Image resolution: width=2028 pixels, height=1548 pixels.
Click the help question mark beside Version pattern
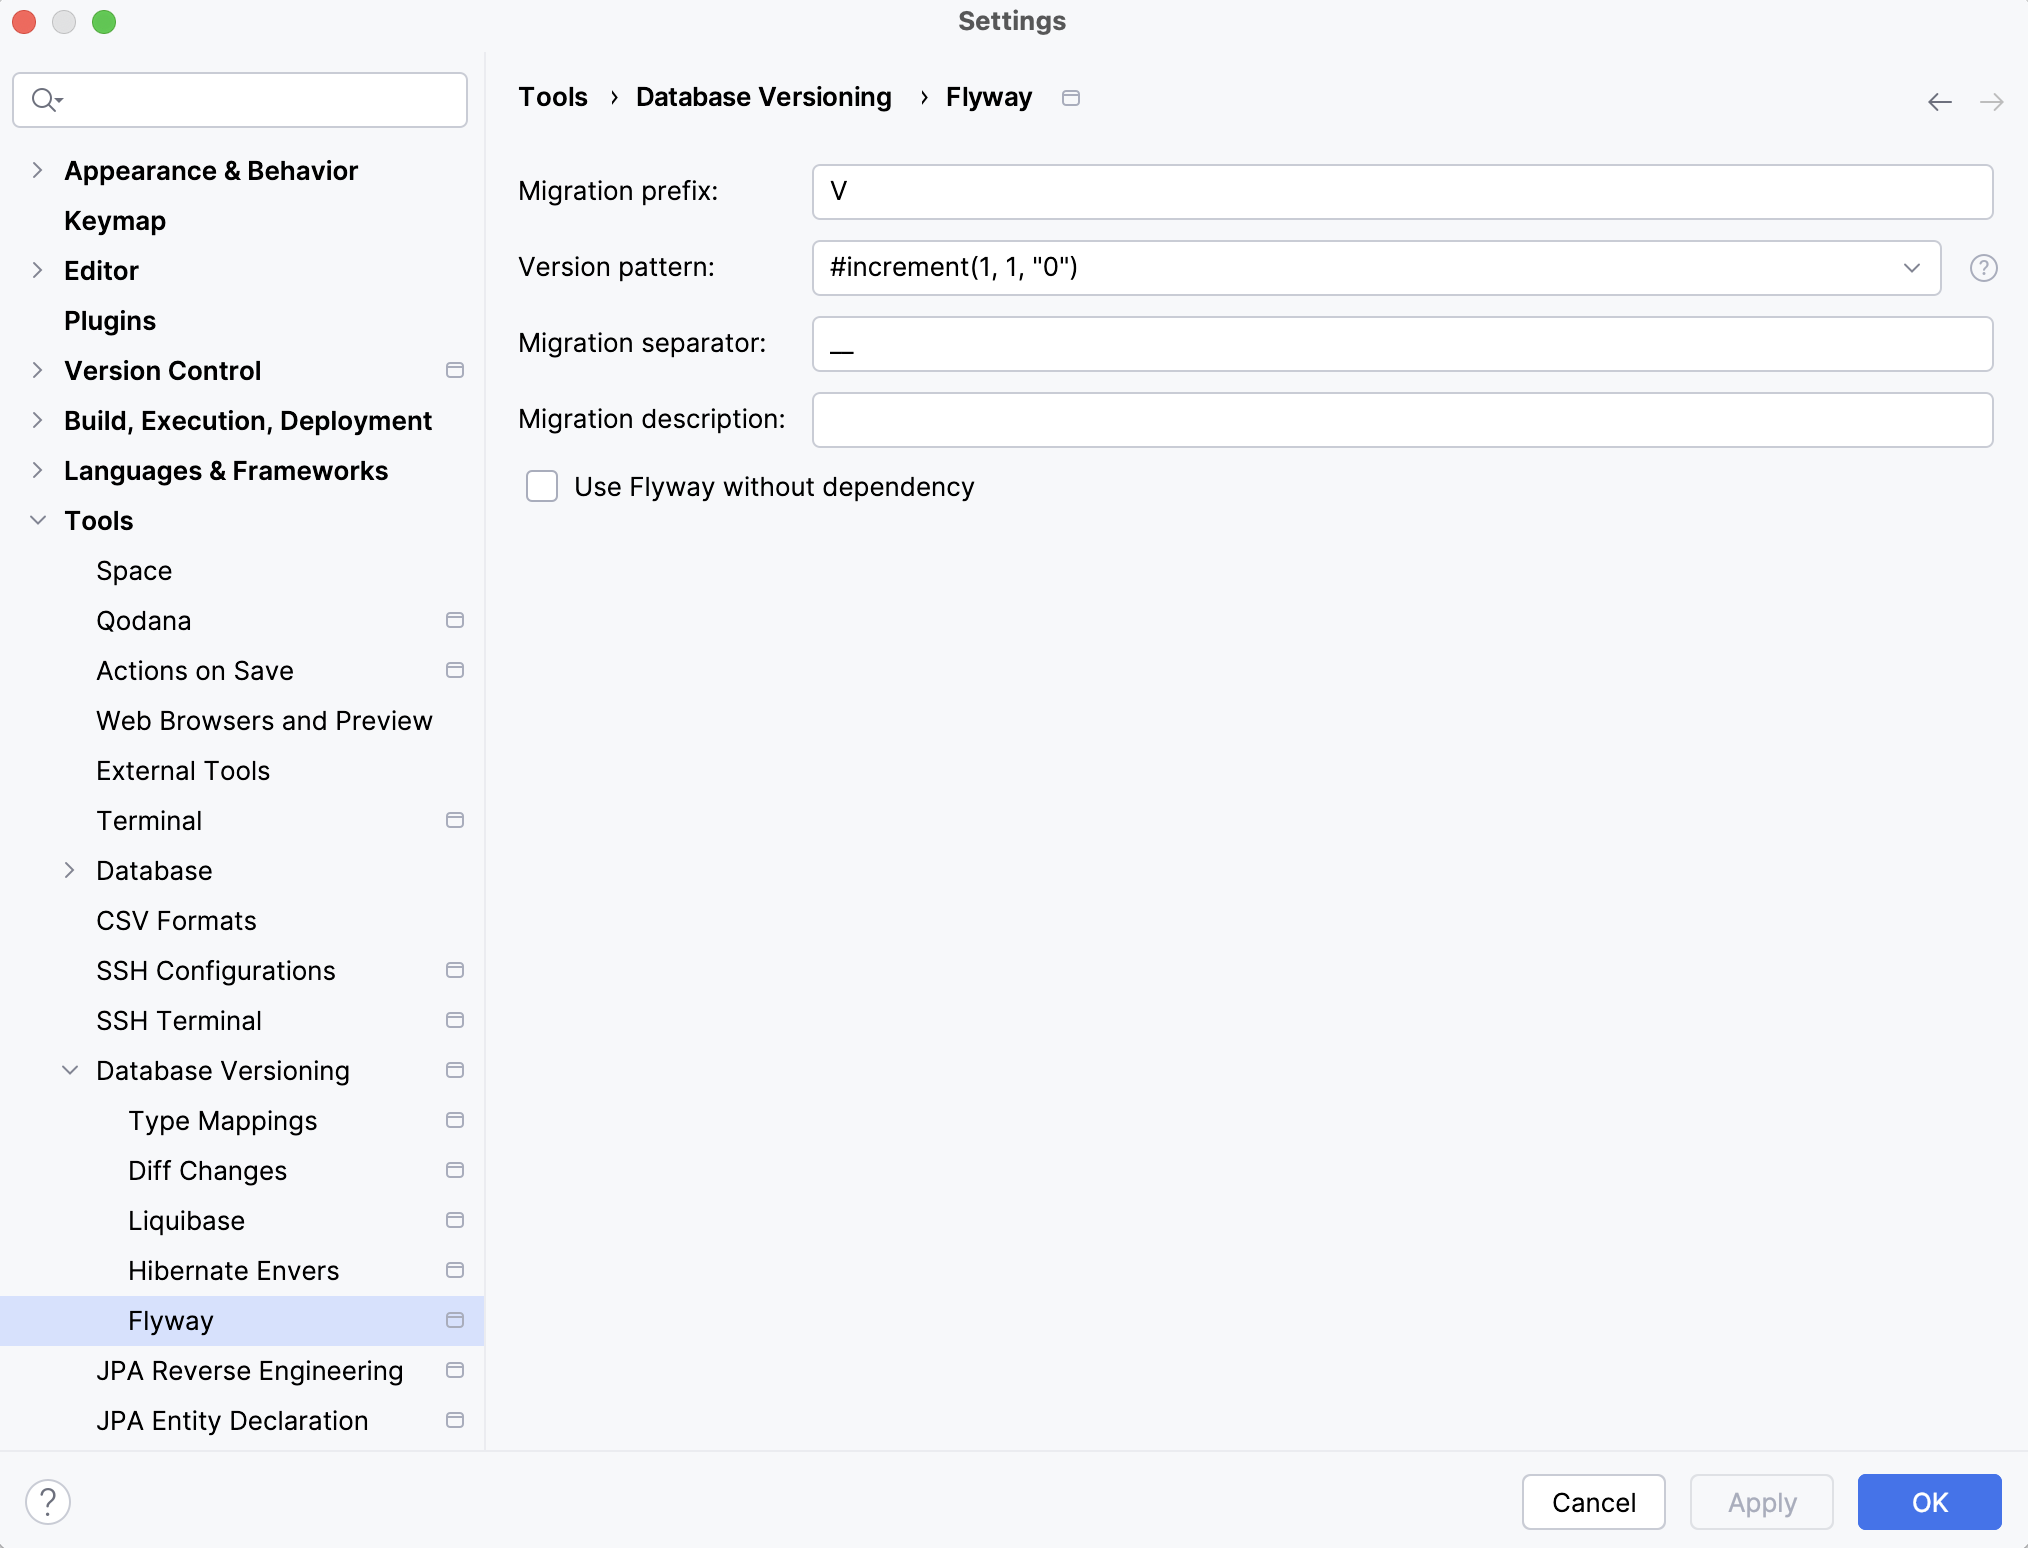(x=1982, y=268)
